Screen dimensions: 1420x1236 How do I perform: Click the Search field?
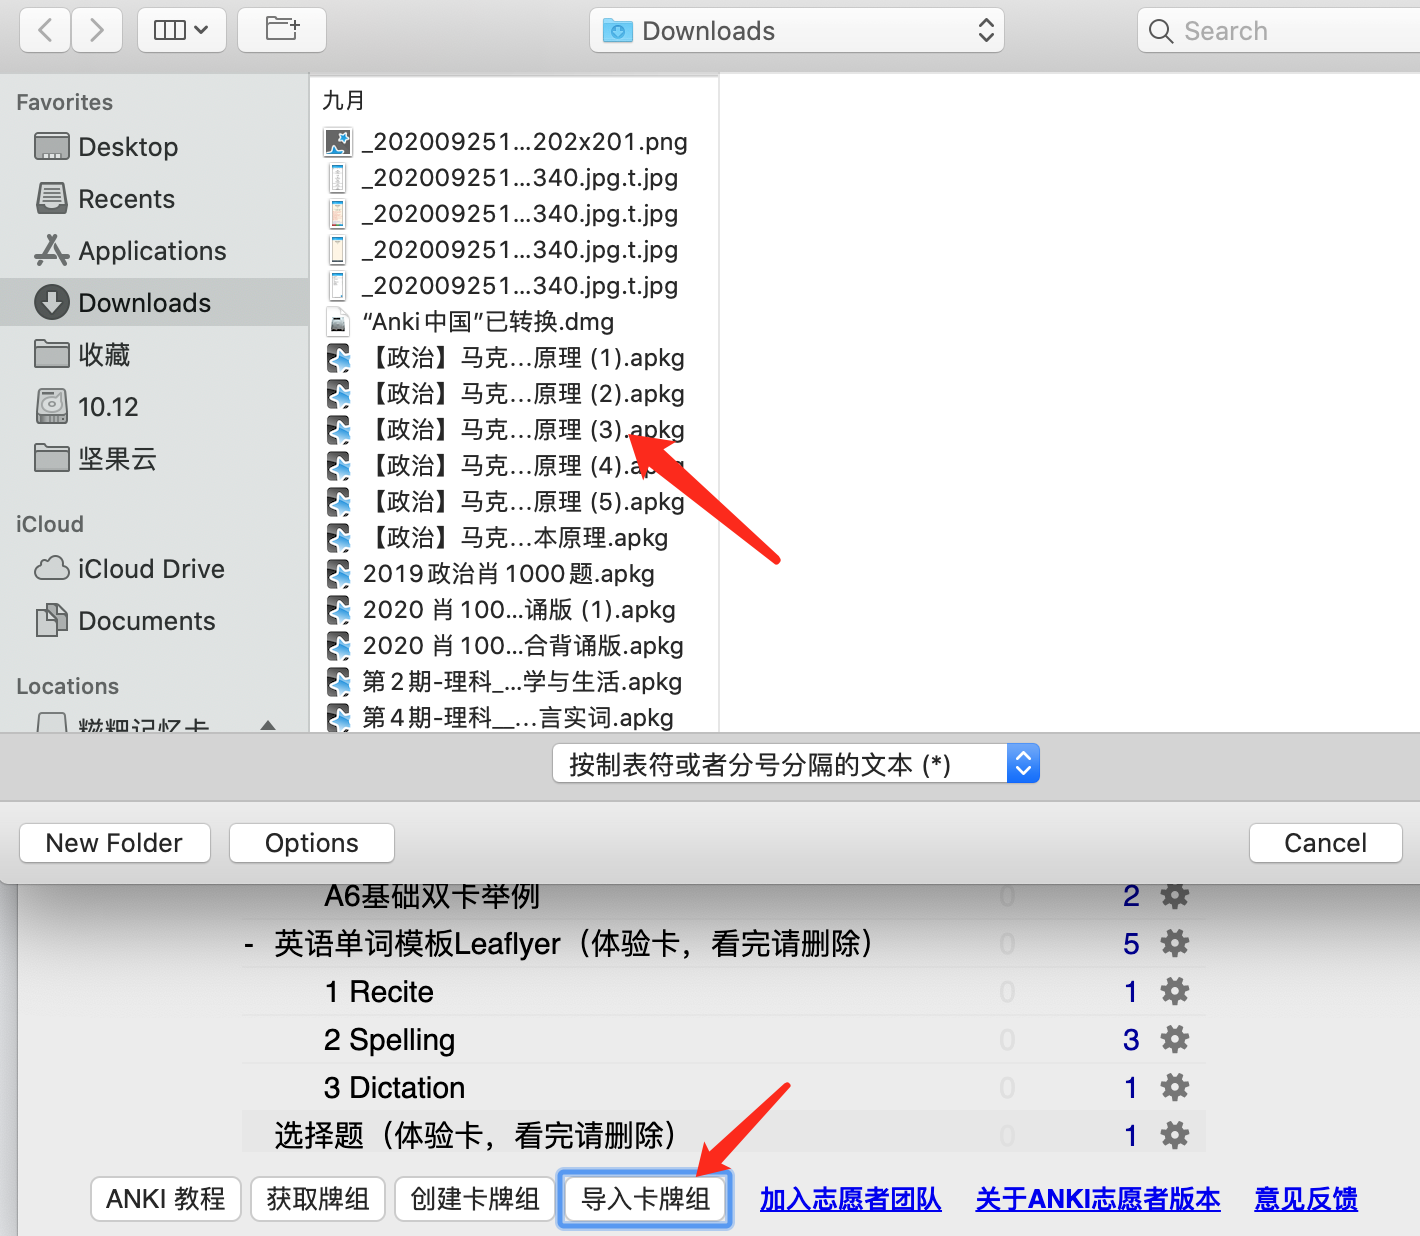1280,31
